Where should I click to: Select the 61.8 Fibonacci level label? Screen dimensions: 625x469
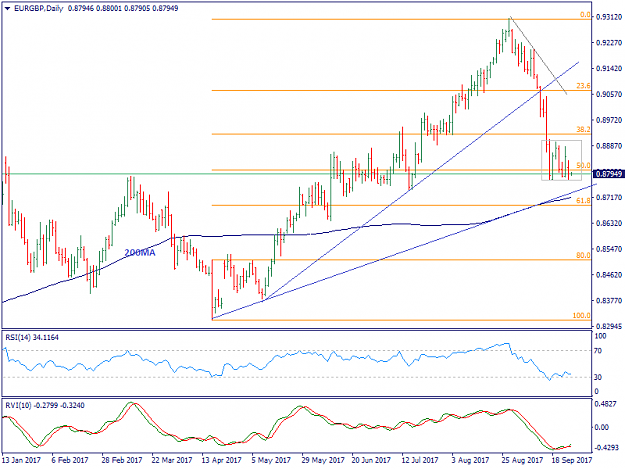click(x=583, y=201)
